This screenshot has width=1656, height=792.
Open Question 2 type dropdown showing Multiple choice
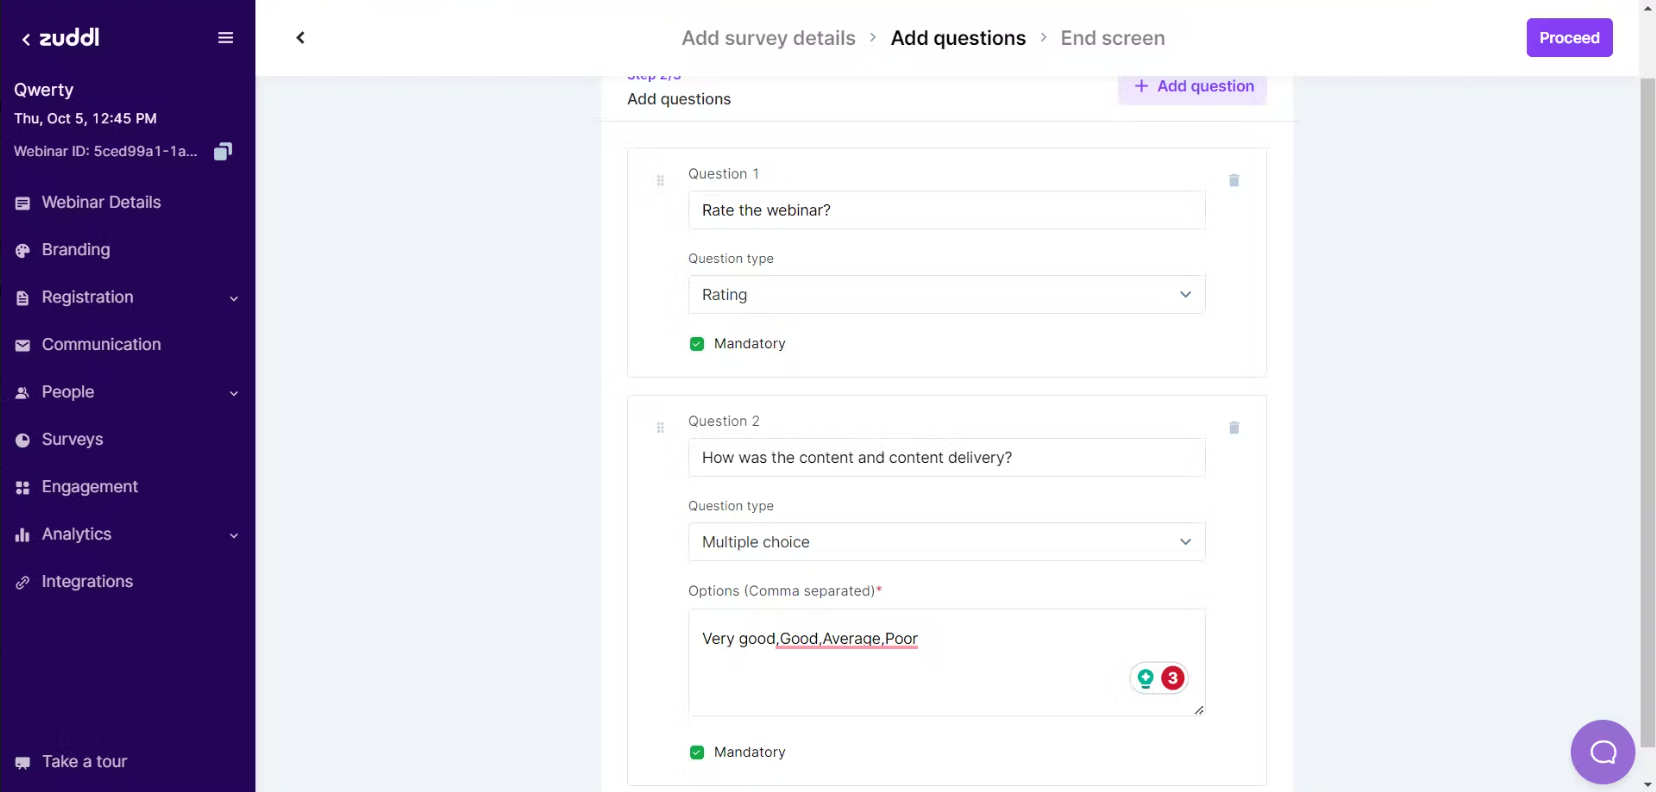(x=946, y=542)
